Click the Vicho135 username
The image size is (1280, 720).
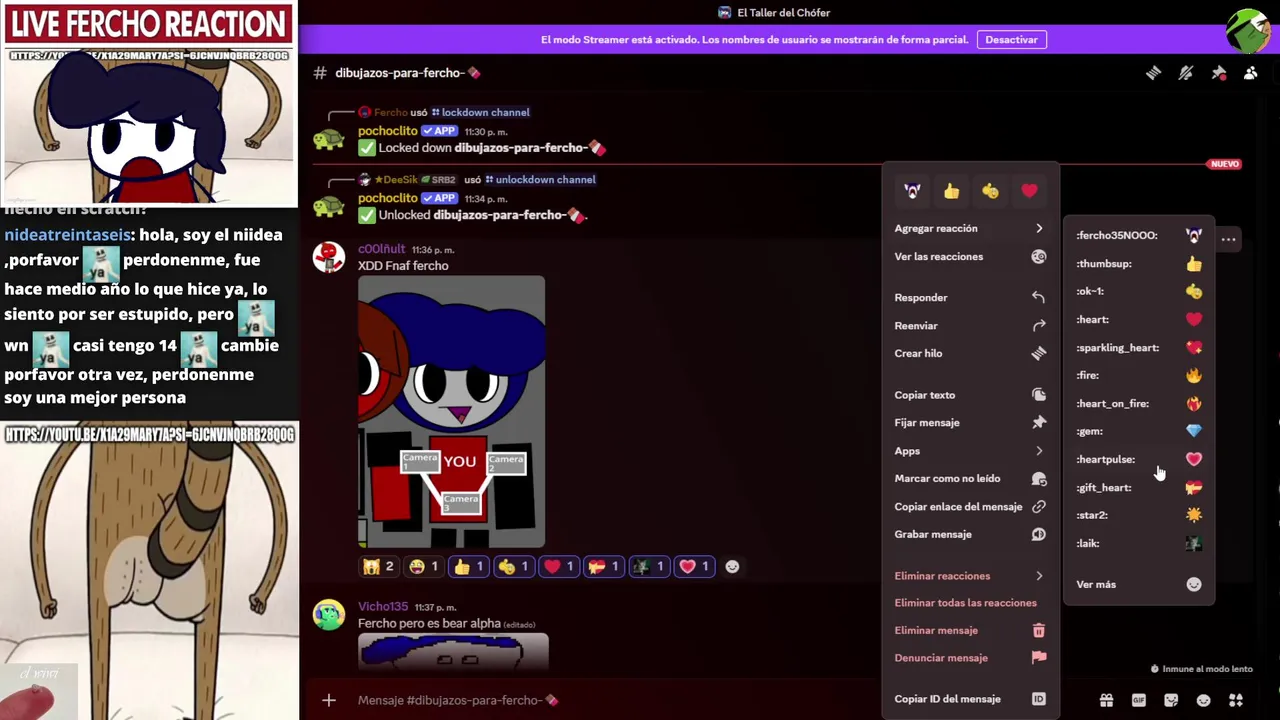click(x=383, y=606)
